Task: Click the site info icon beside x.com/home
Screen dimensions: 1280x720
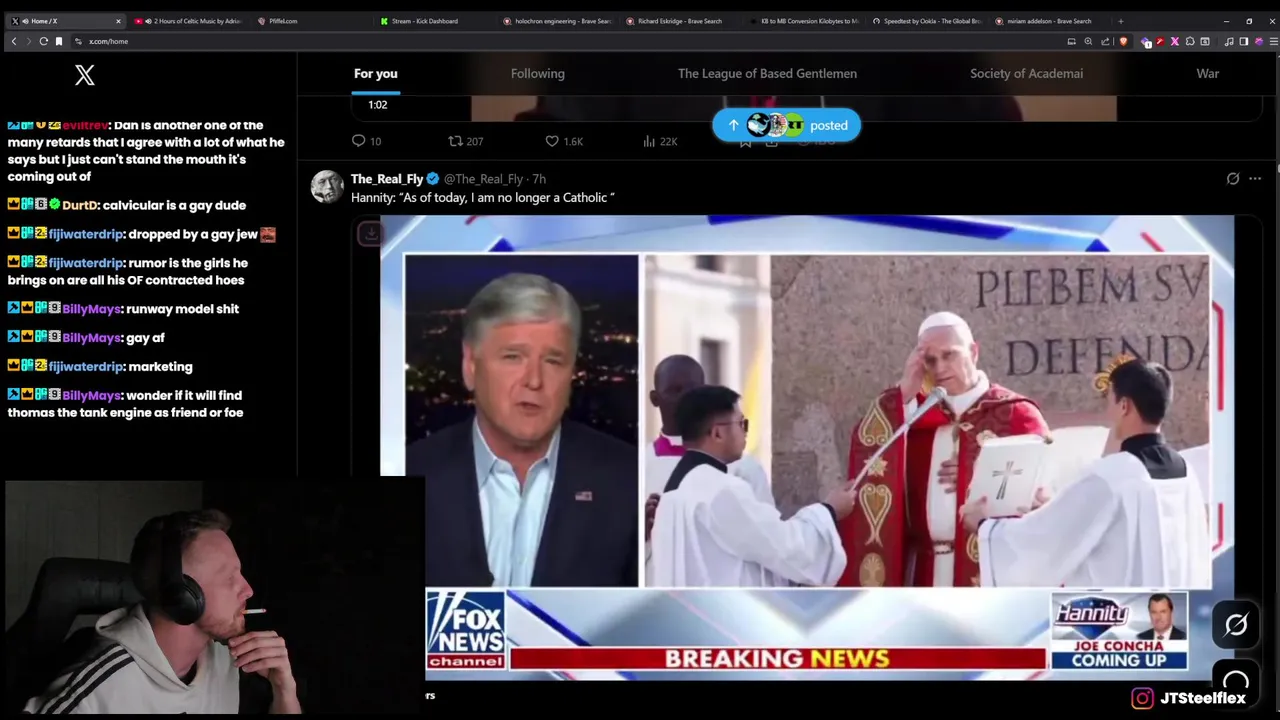Action: pyautogui.click(x=78, y=41)
